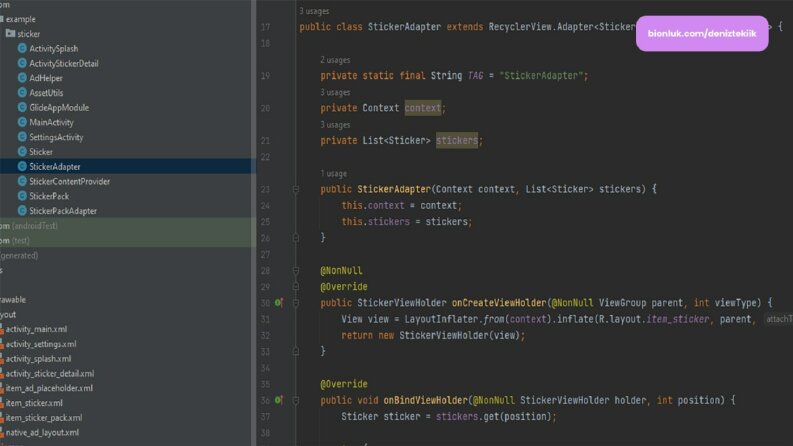The height and width of the screenshot is (446, 793).
Task: Click the highlighted 'stickers' field name
Action: [x=457, y=140]
